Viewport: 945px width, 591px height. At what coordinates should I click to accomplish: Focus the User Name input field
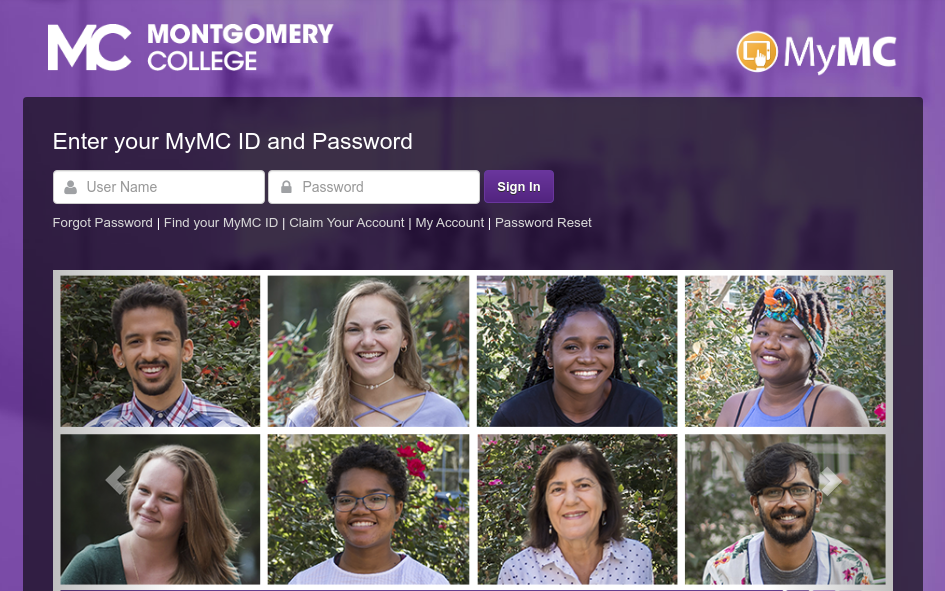(159, 187)
